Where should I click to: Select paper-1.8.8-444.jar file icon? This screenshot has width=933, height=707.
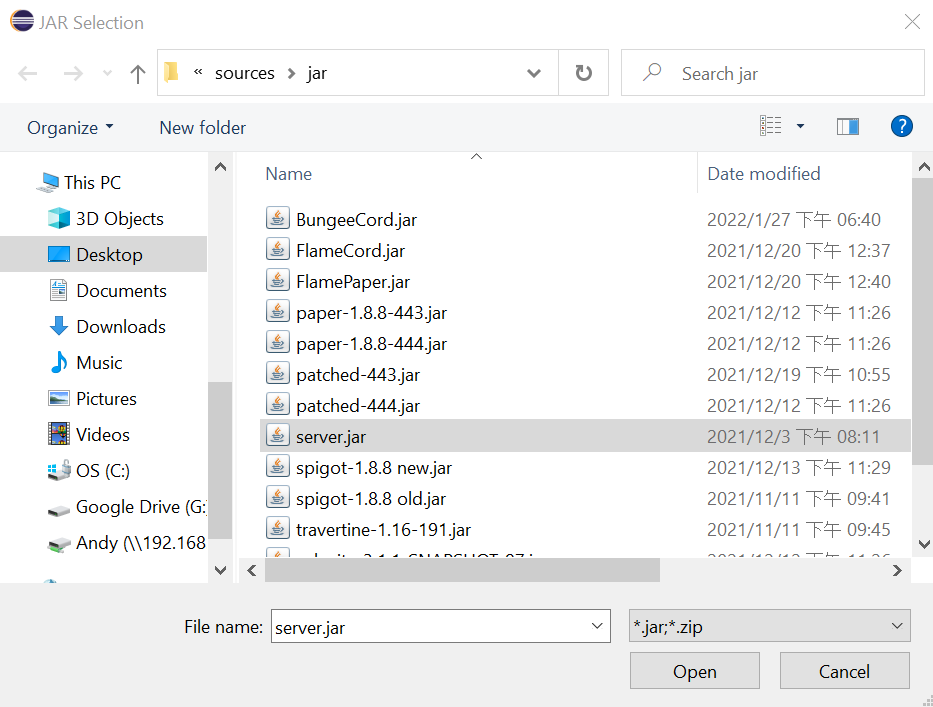277,342
